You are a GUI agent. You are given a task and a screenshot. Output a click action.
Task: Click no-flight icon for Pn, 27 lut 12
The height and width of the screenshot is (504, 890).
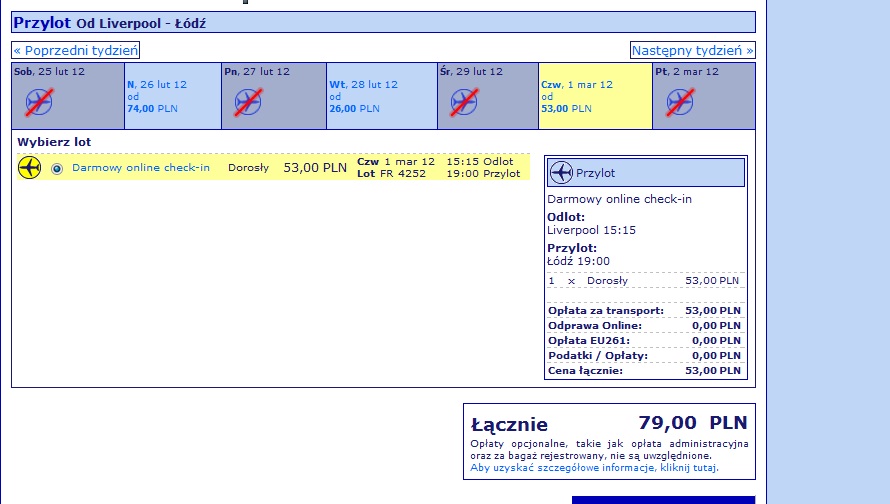[x=248, y=102]
